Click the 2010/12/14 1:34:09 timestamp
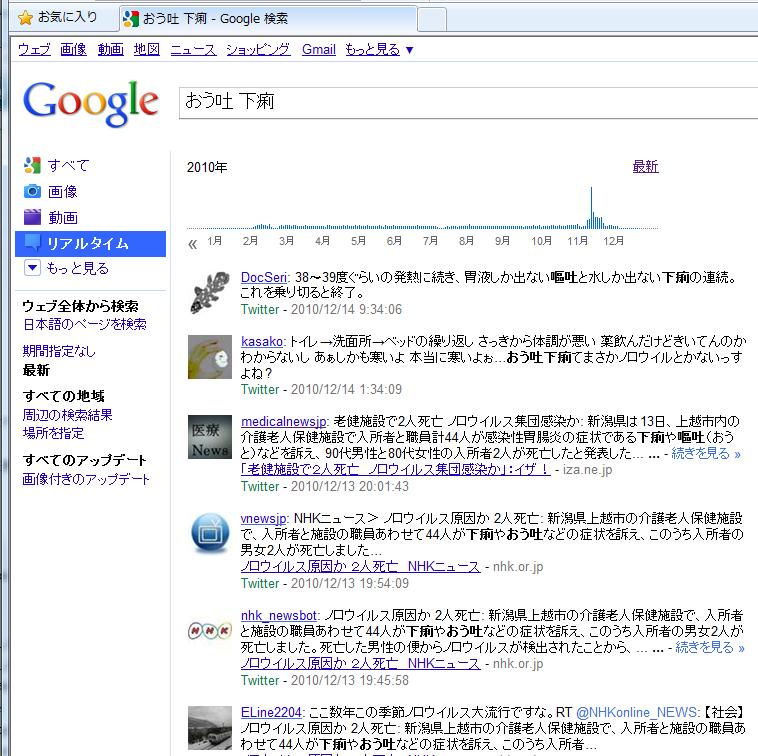The height and width of the screenshot is (756, 758). click(346, 390)
